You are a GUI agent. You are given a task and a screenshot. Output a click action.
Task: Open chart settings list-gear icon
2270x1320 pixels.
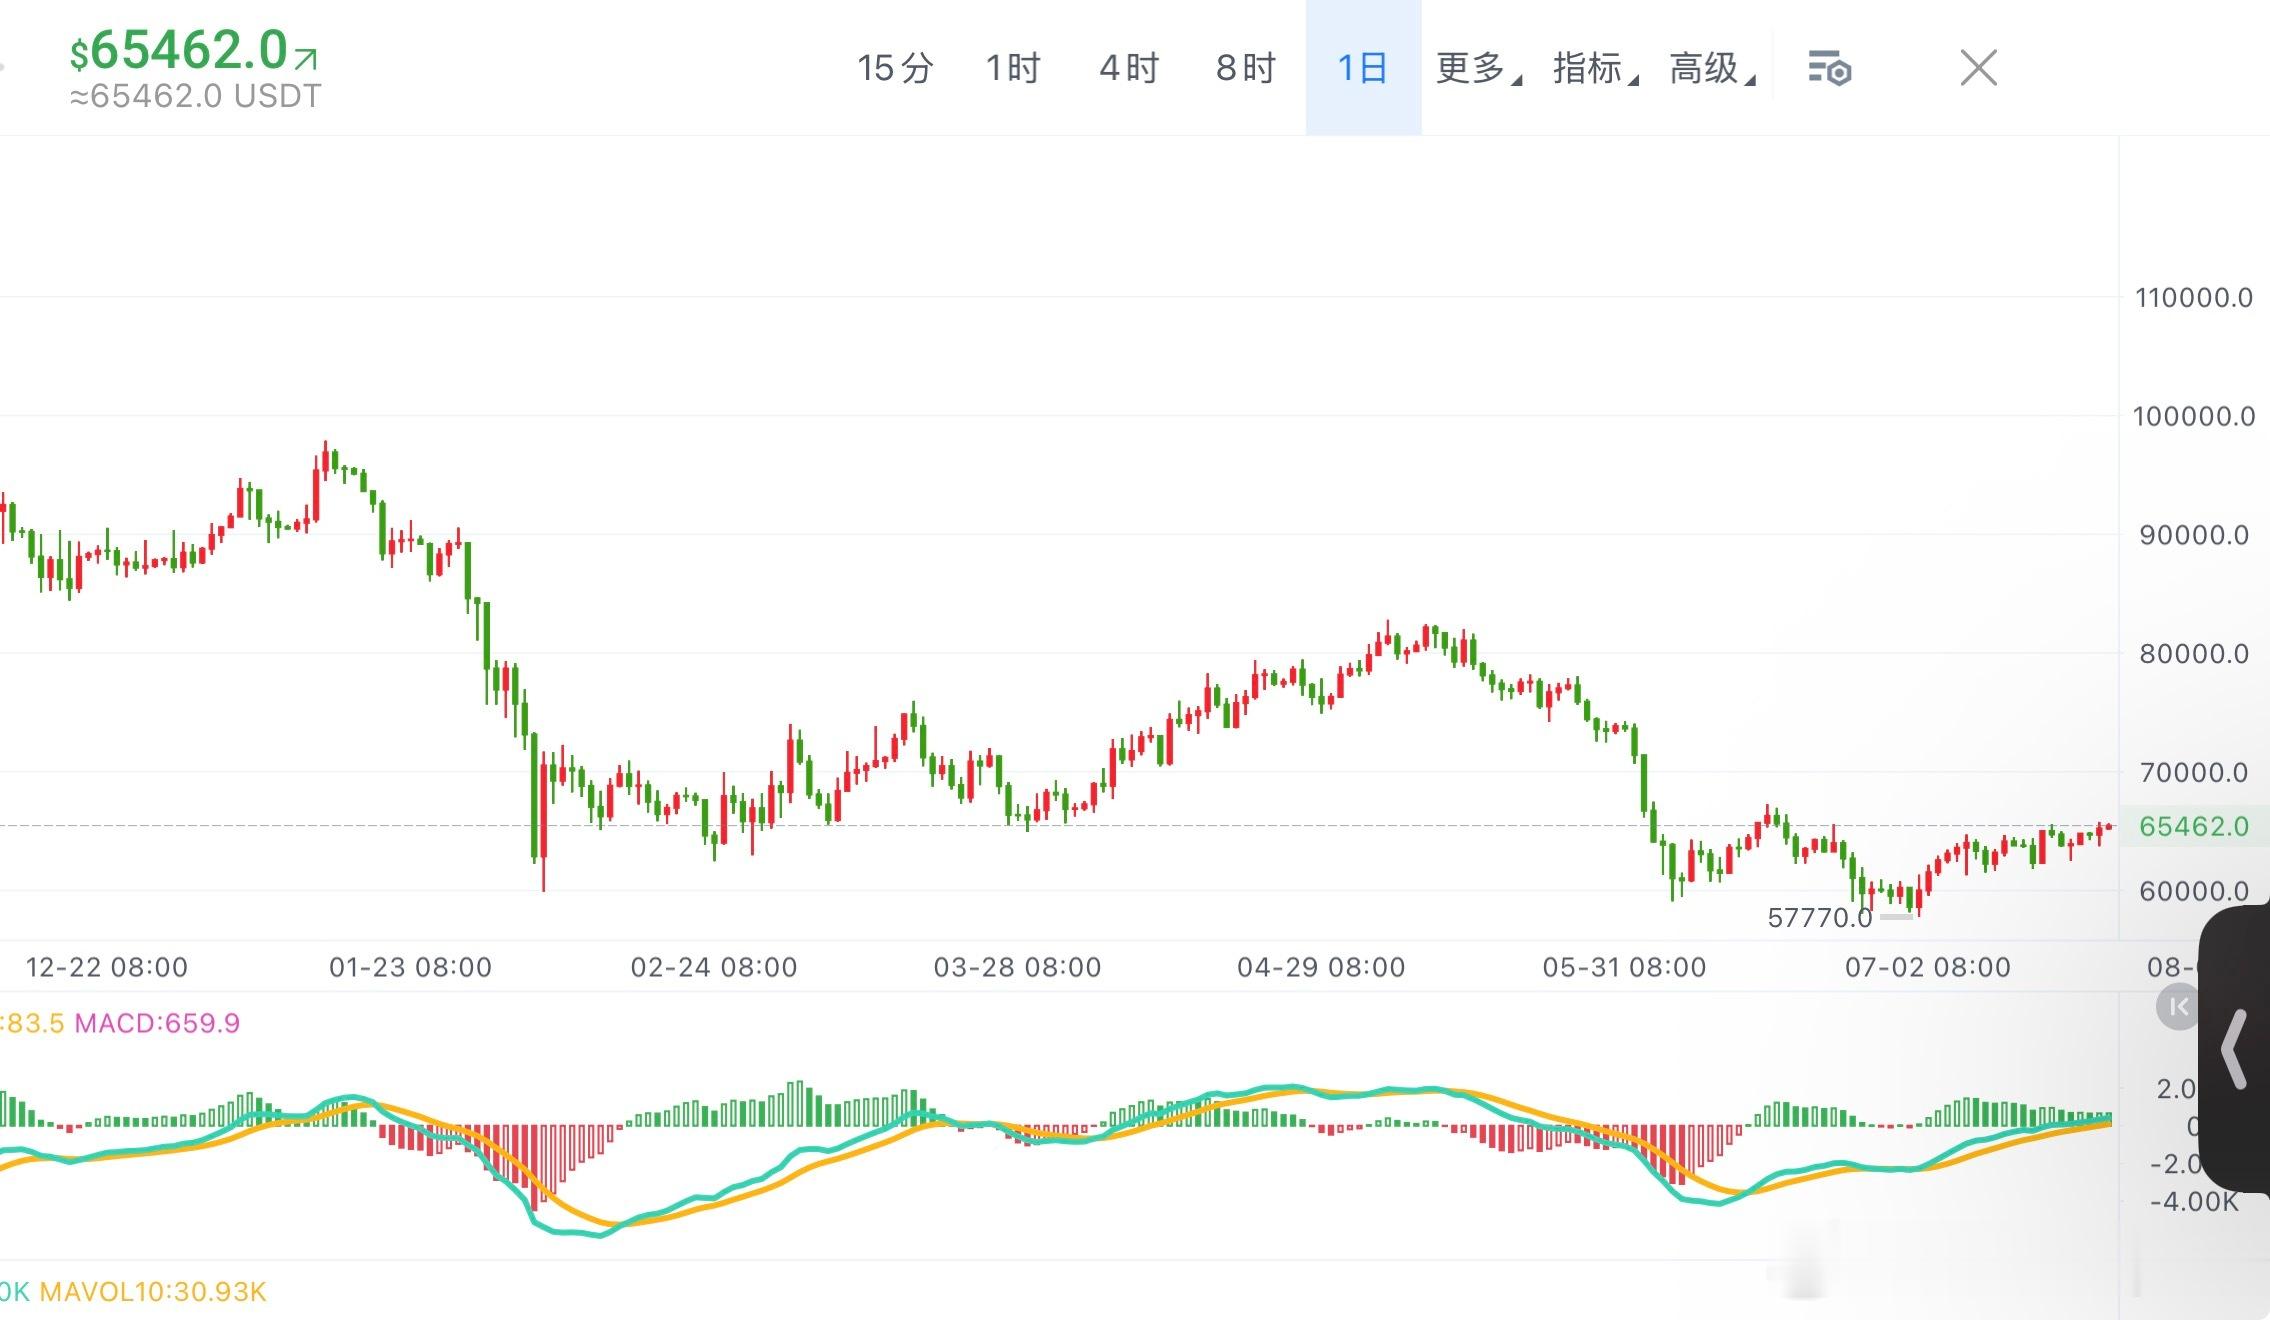click(x=1830, y=69)
